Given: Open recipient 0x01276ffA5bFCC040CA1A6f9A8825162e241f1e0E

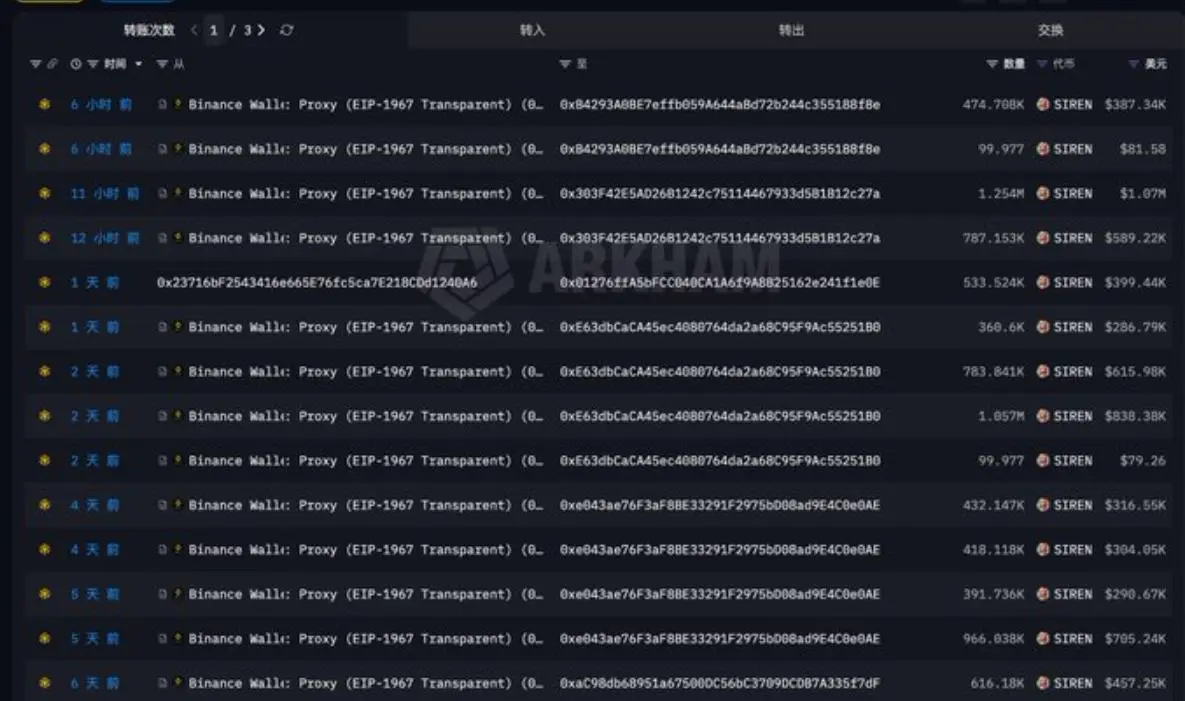Looking at the screenshot, I should 719,283.
